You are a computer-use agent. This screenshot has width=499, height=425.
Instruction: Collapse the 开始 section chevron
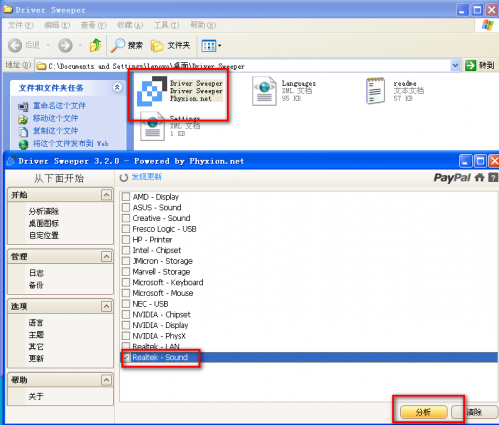106,195
